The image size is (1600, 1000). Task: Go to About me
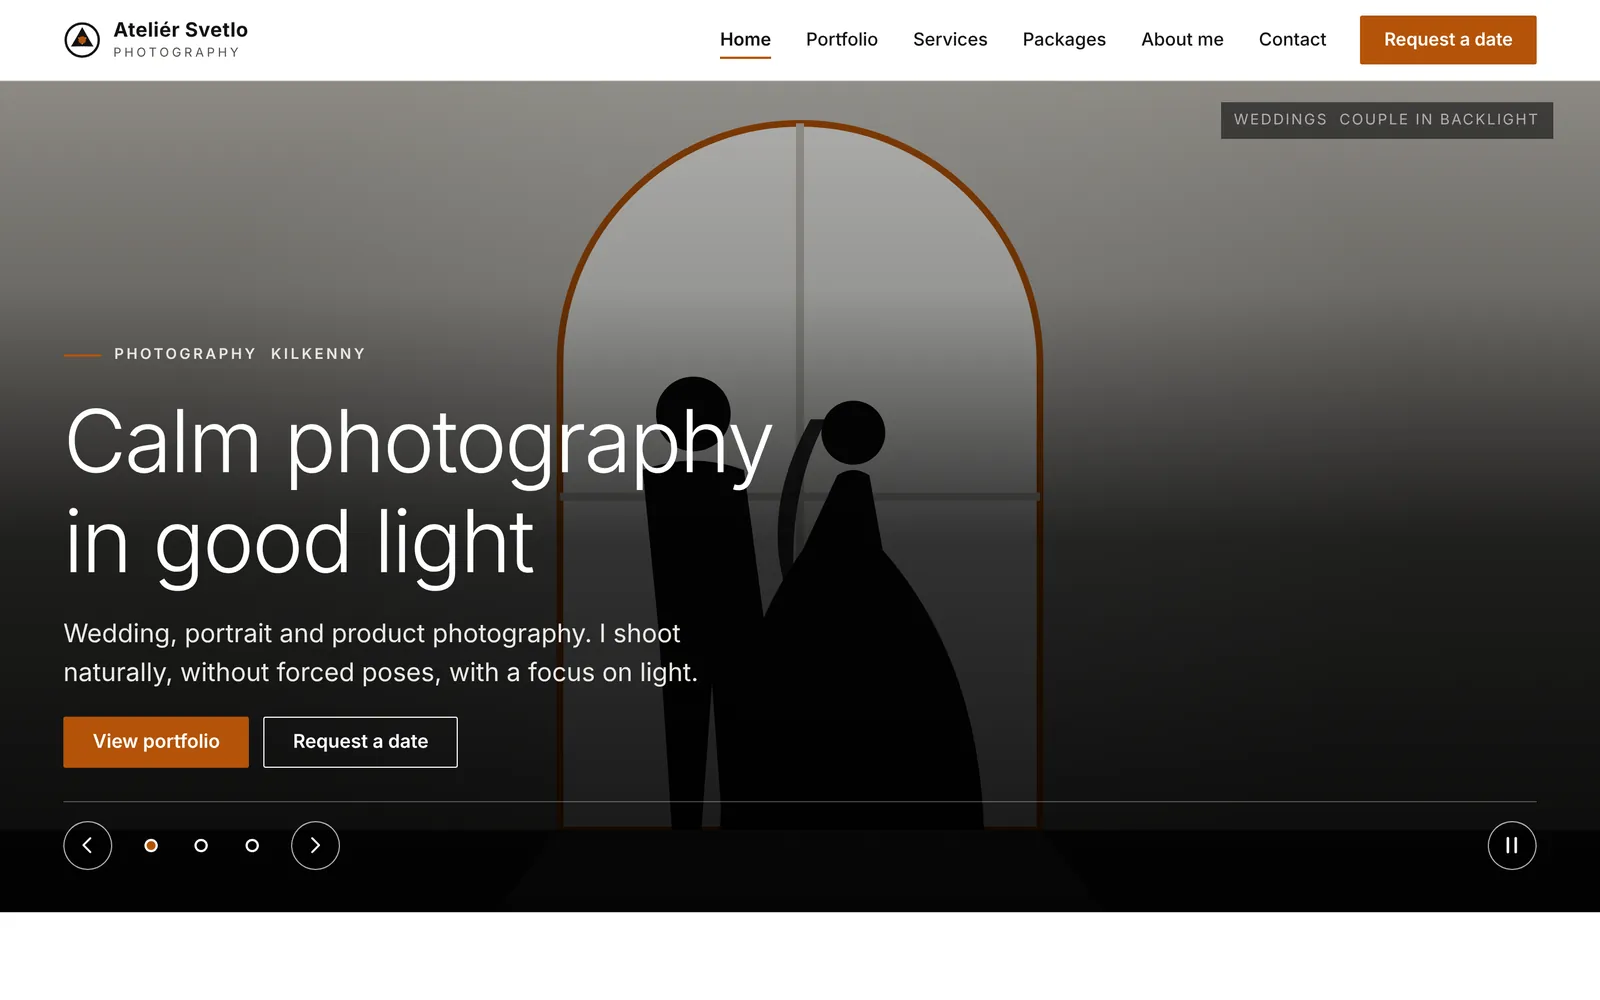(1182, 40)
